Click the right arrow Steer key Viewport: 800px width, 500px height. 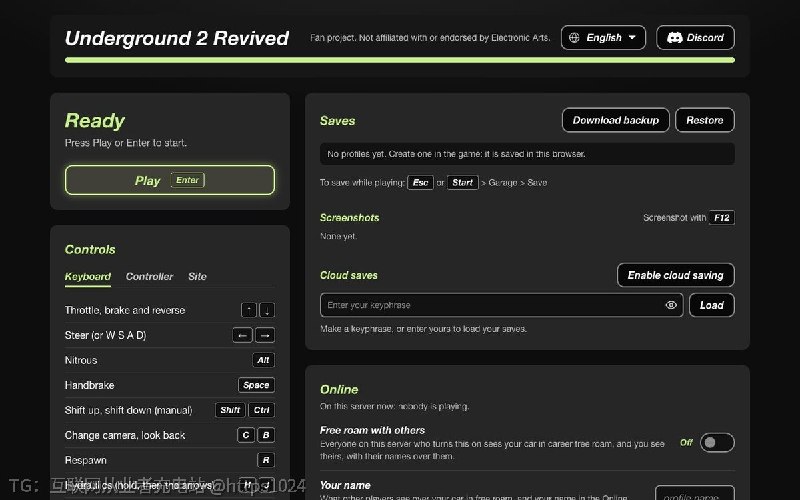[x=265, y=335]
